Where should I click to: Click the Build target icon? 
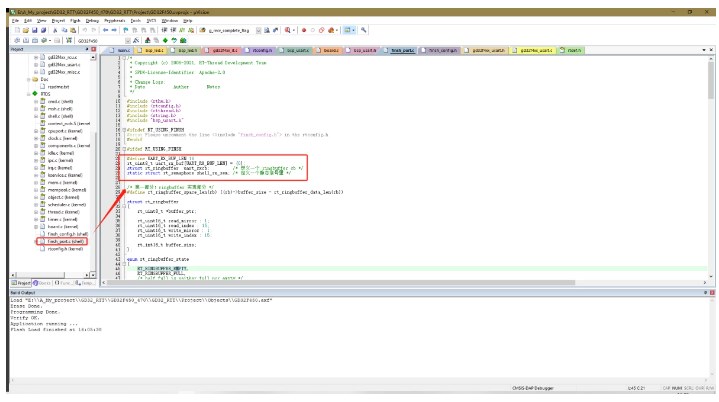26,41
